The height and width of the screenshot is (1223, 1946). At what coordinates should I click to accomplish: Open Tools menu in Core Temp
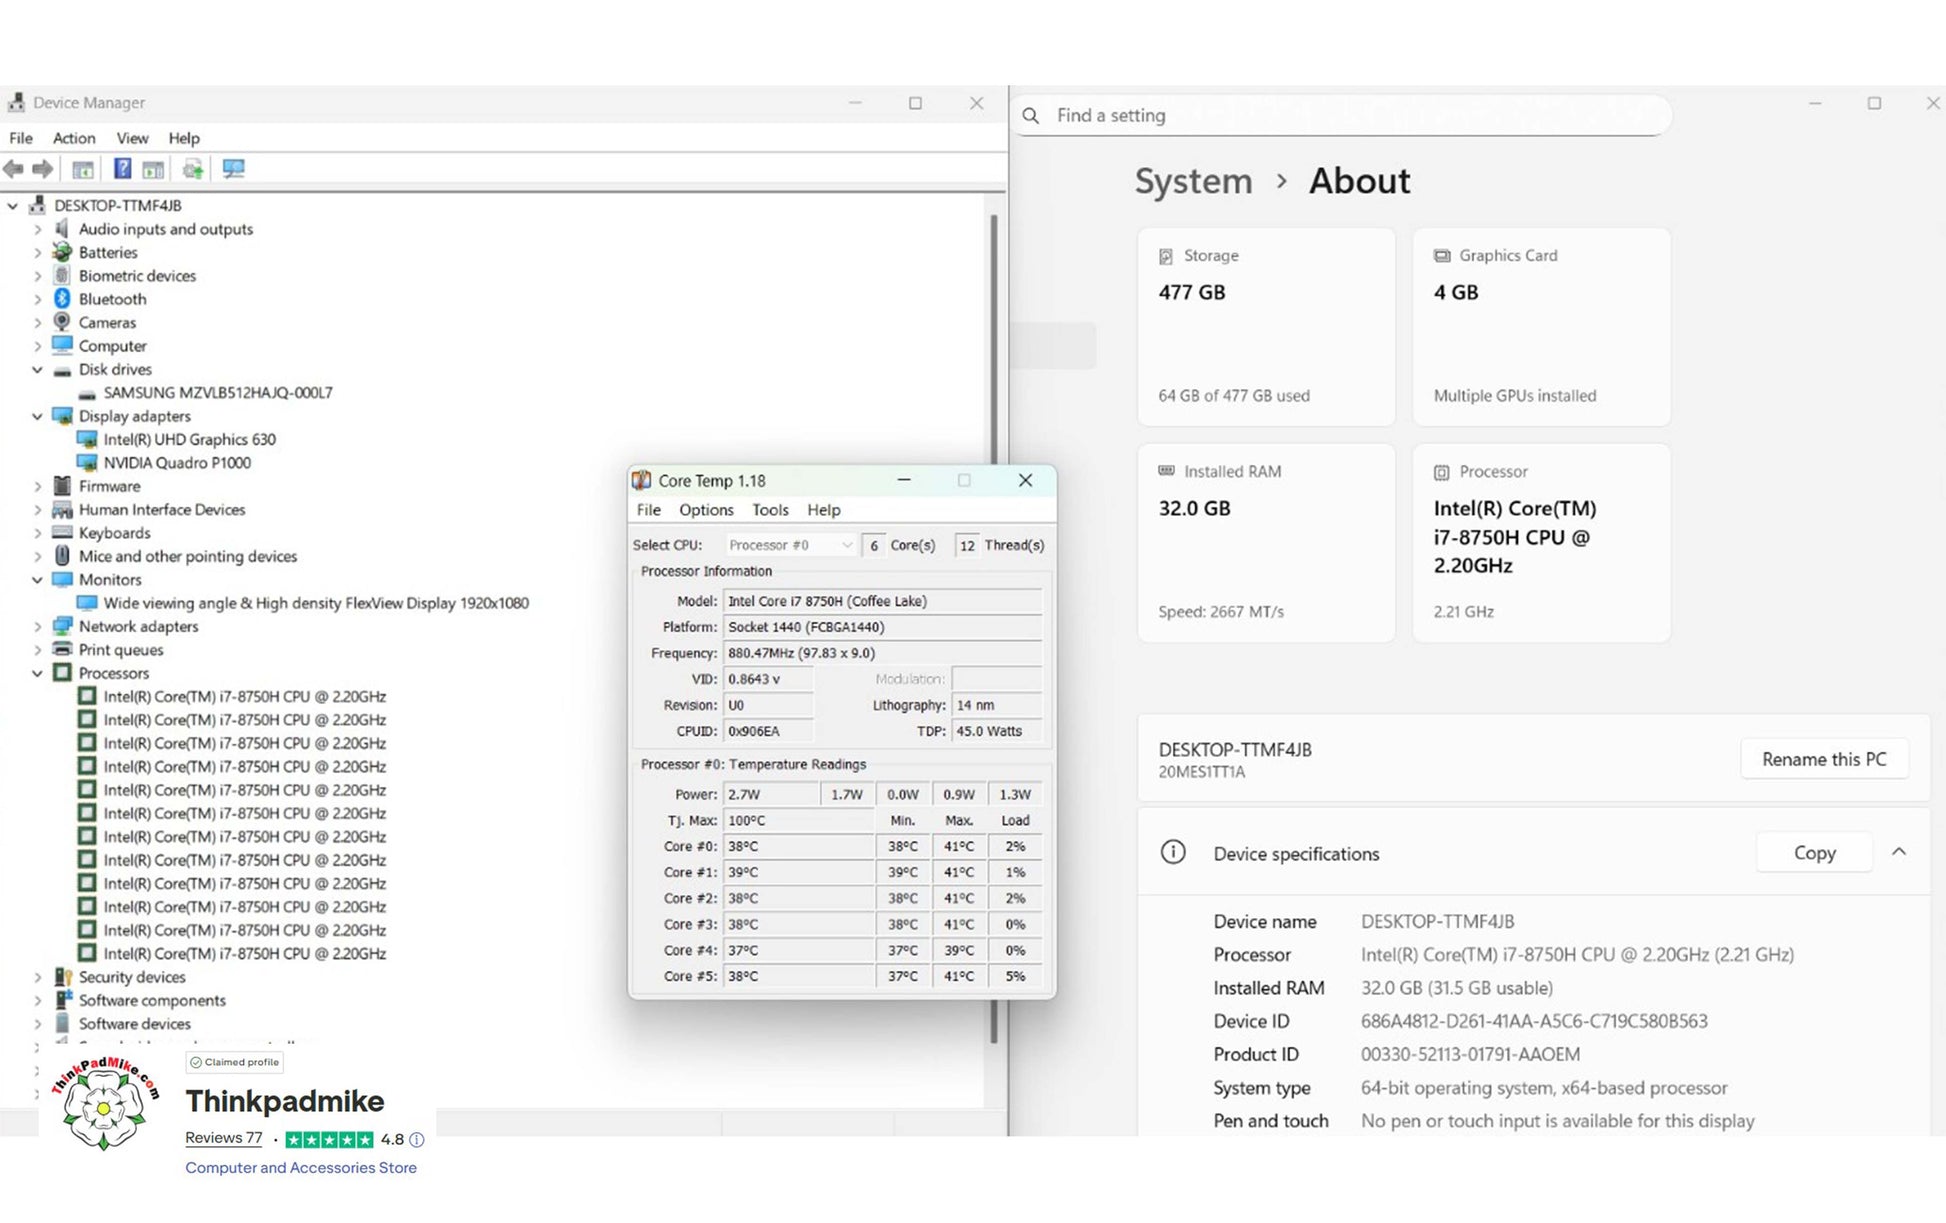[770, 510]
